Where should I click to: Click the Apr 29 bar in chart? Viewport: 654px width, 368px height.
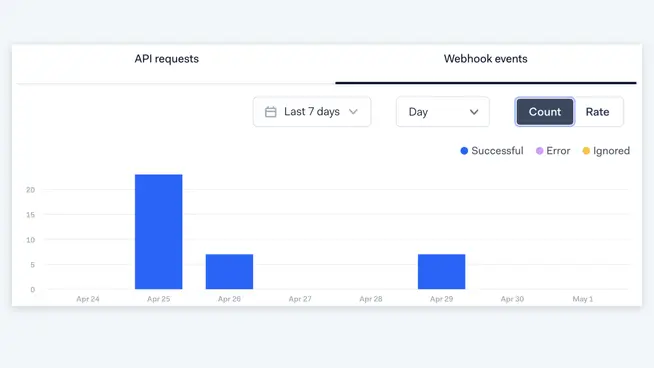[442, 272]
